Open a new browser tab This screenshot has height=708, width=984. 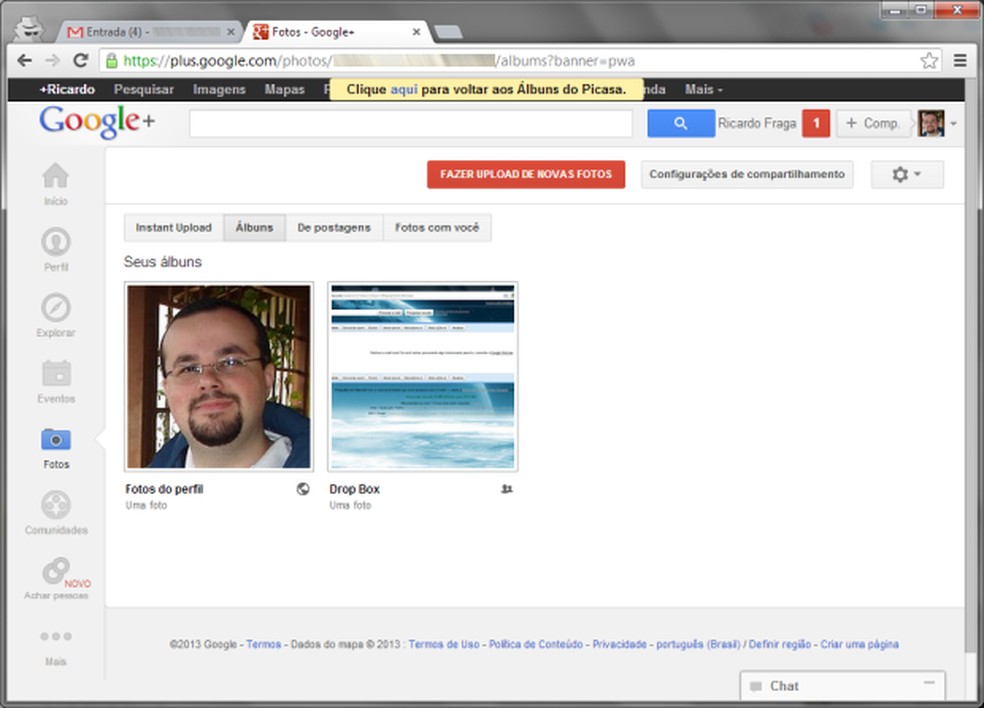tap(448, 31)
